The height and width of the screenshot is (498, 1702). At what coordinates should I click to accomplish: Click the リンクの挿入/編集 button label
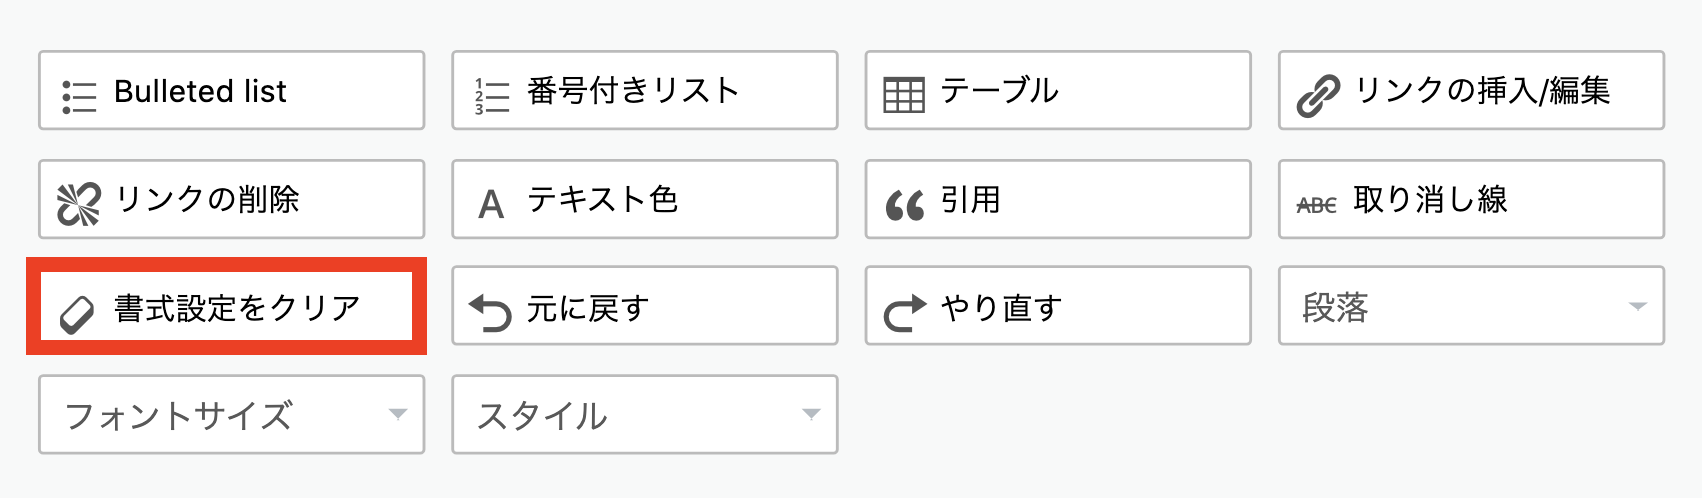pyautogui.click(x=1482, y=91)
